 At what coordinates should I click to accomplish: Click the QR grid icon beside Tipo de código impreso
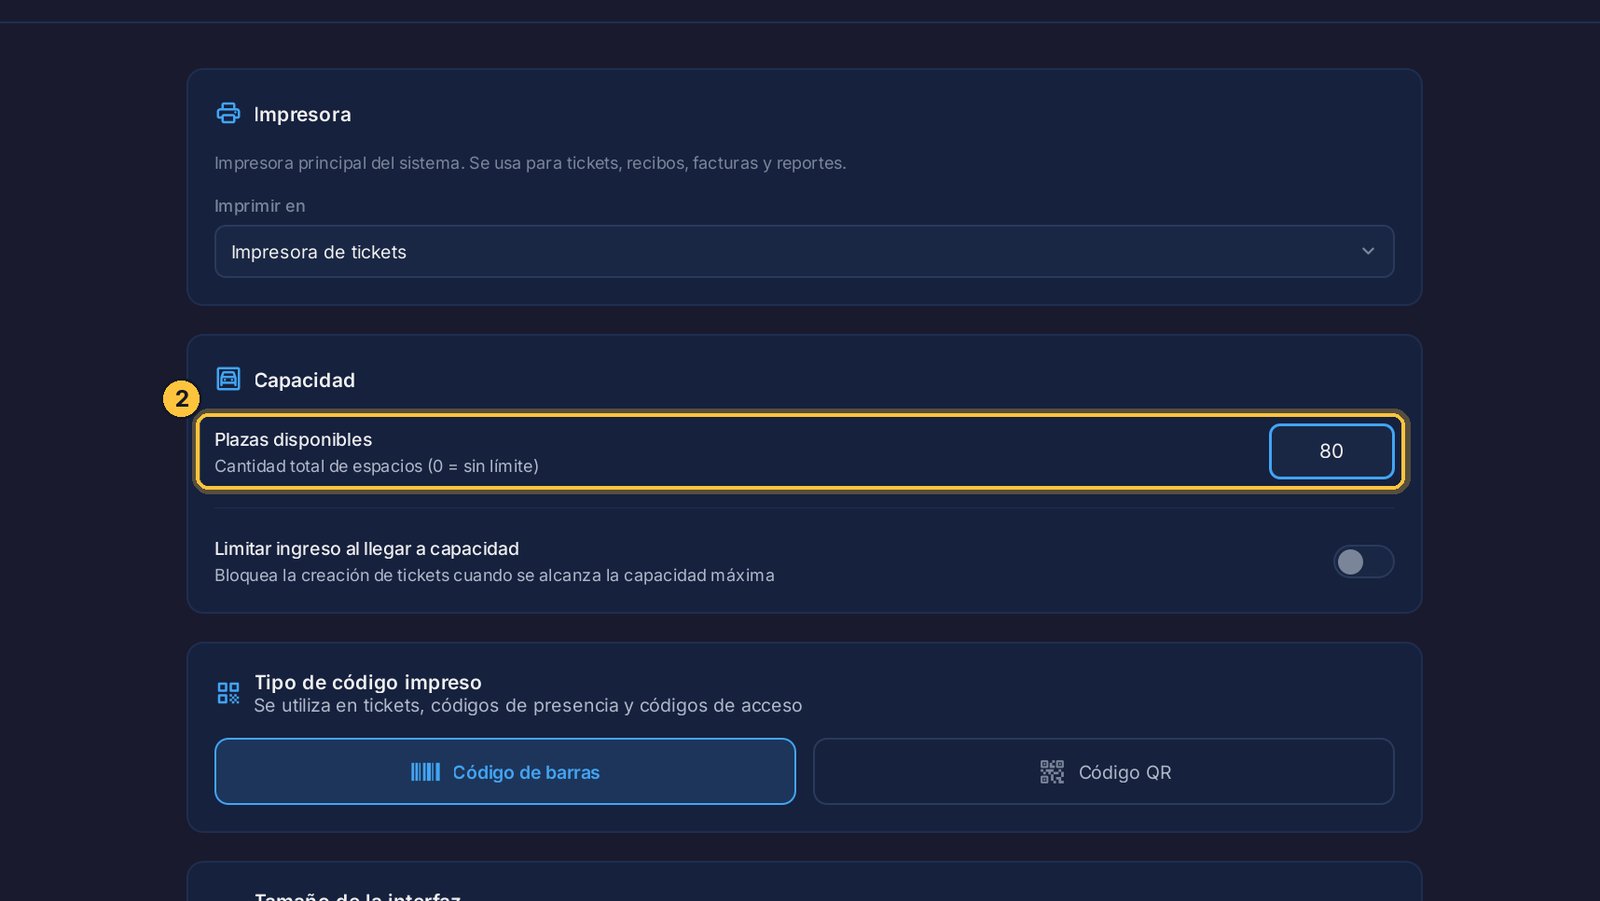coord(228,693)
